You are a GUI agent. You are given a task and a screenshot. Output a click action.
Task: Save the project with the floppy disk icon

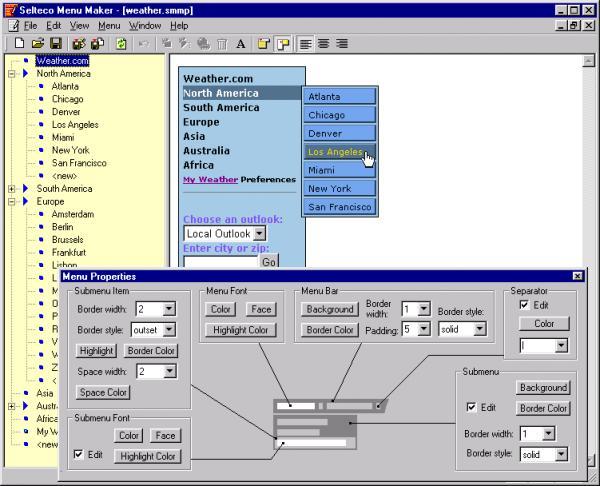click(56, 43)
